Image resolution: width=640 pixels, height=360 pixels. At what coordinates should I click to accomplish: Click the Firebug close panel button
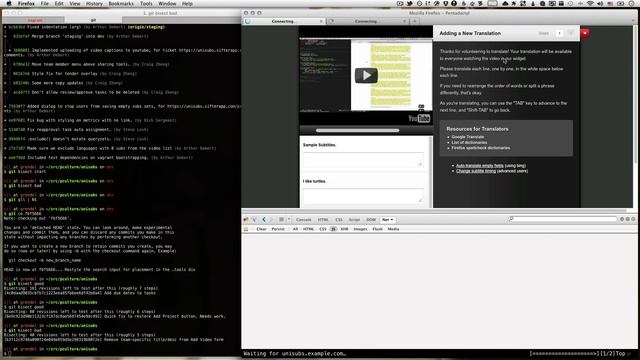[x=633, y=219]
